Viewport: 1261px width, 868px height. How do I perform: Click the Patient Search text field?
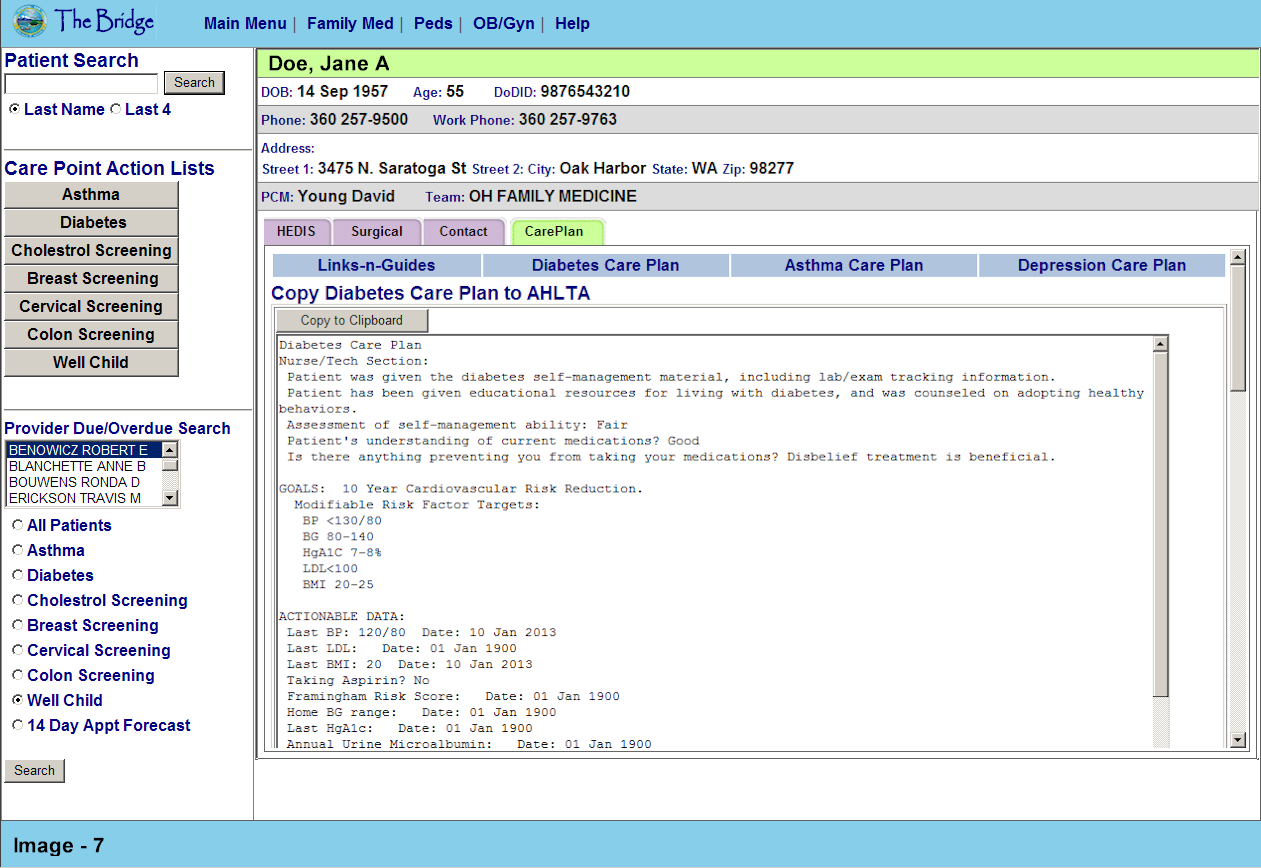pos(81,84)
